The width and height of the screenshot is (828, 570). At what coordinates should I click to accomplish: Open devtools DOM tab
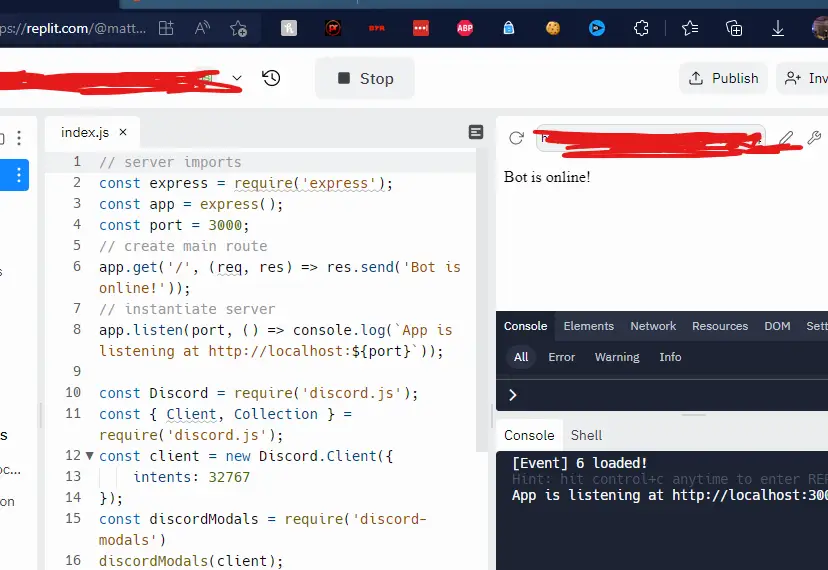[x=777, y=326]
